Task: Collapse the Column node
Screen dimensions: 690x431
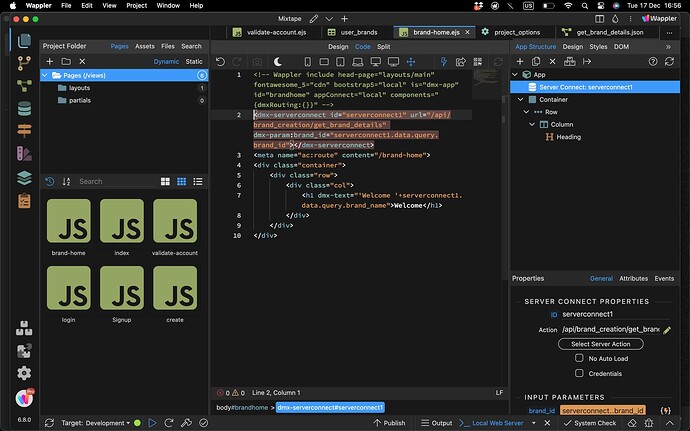Action: tap(532, 124)
